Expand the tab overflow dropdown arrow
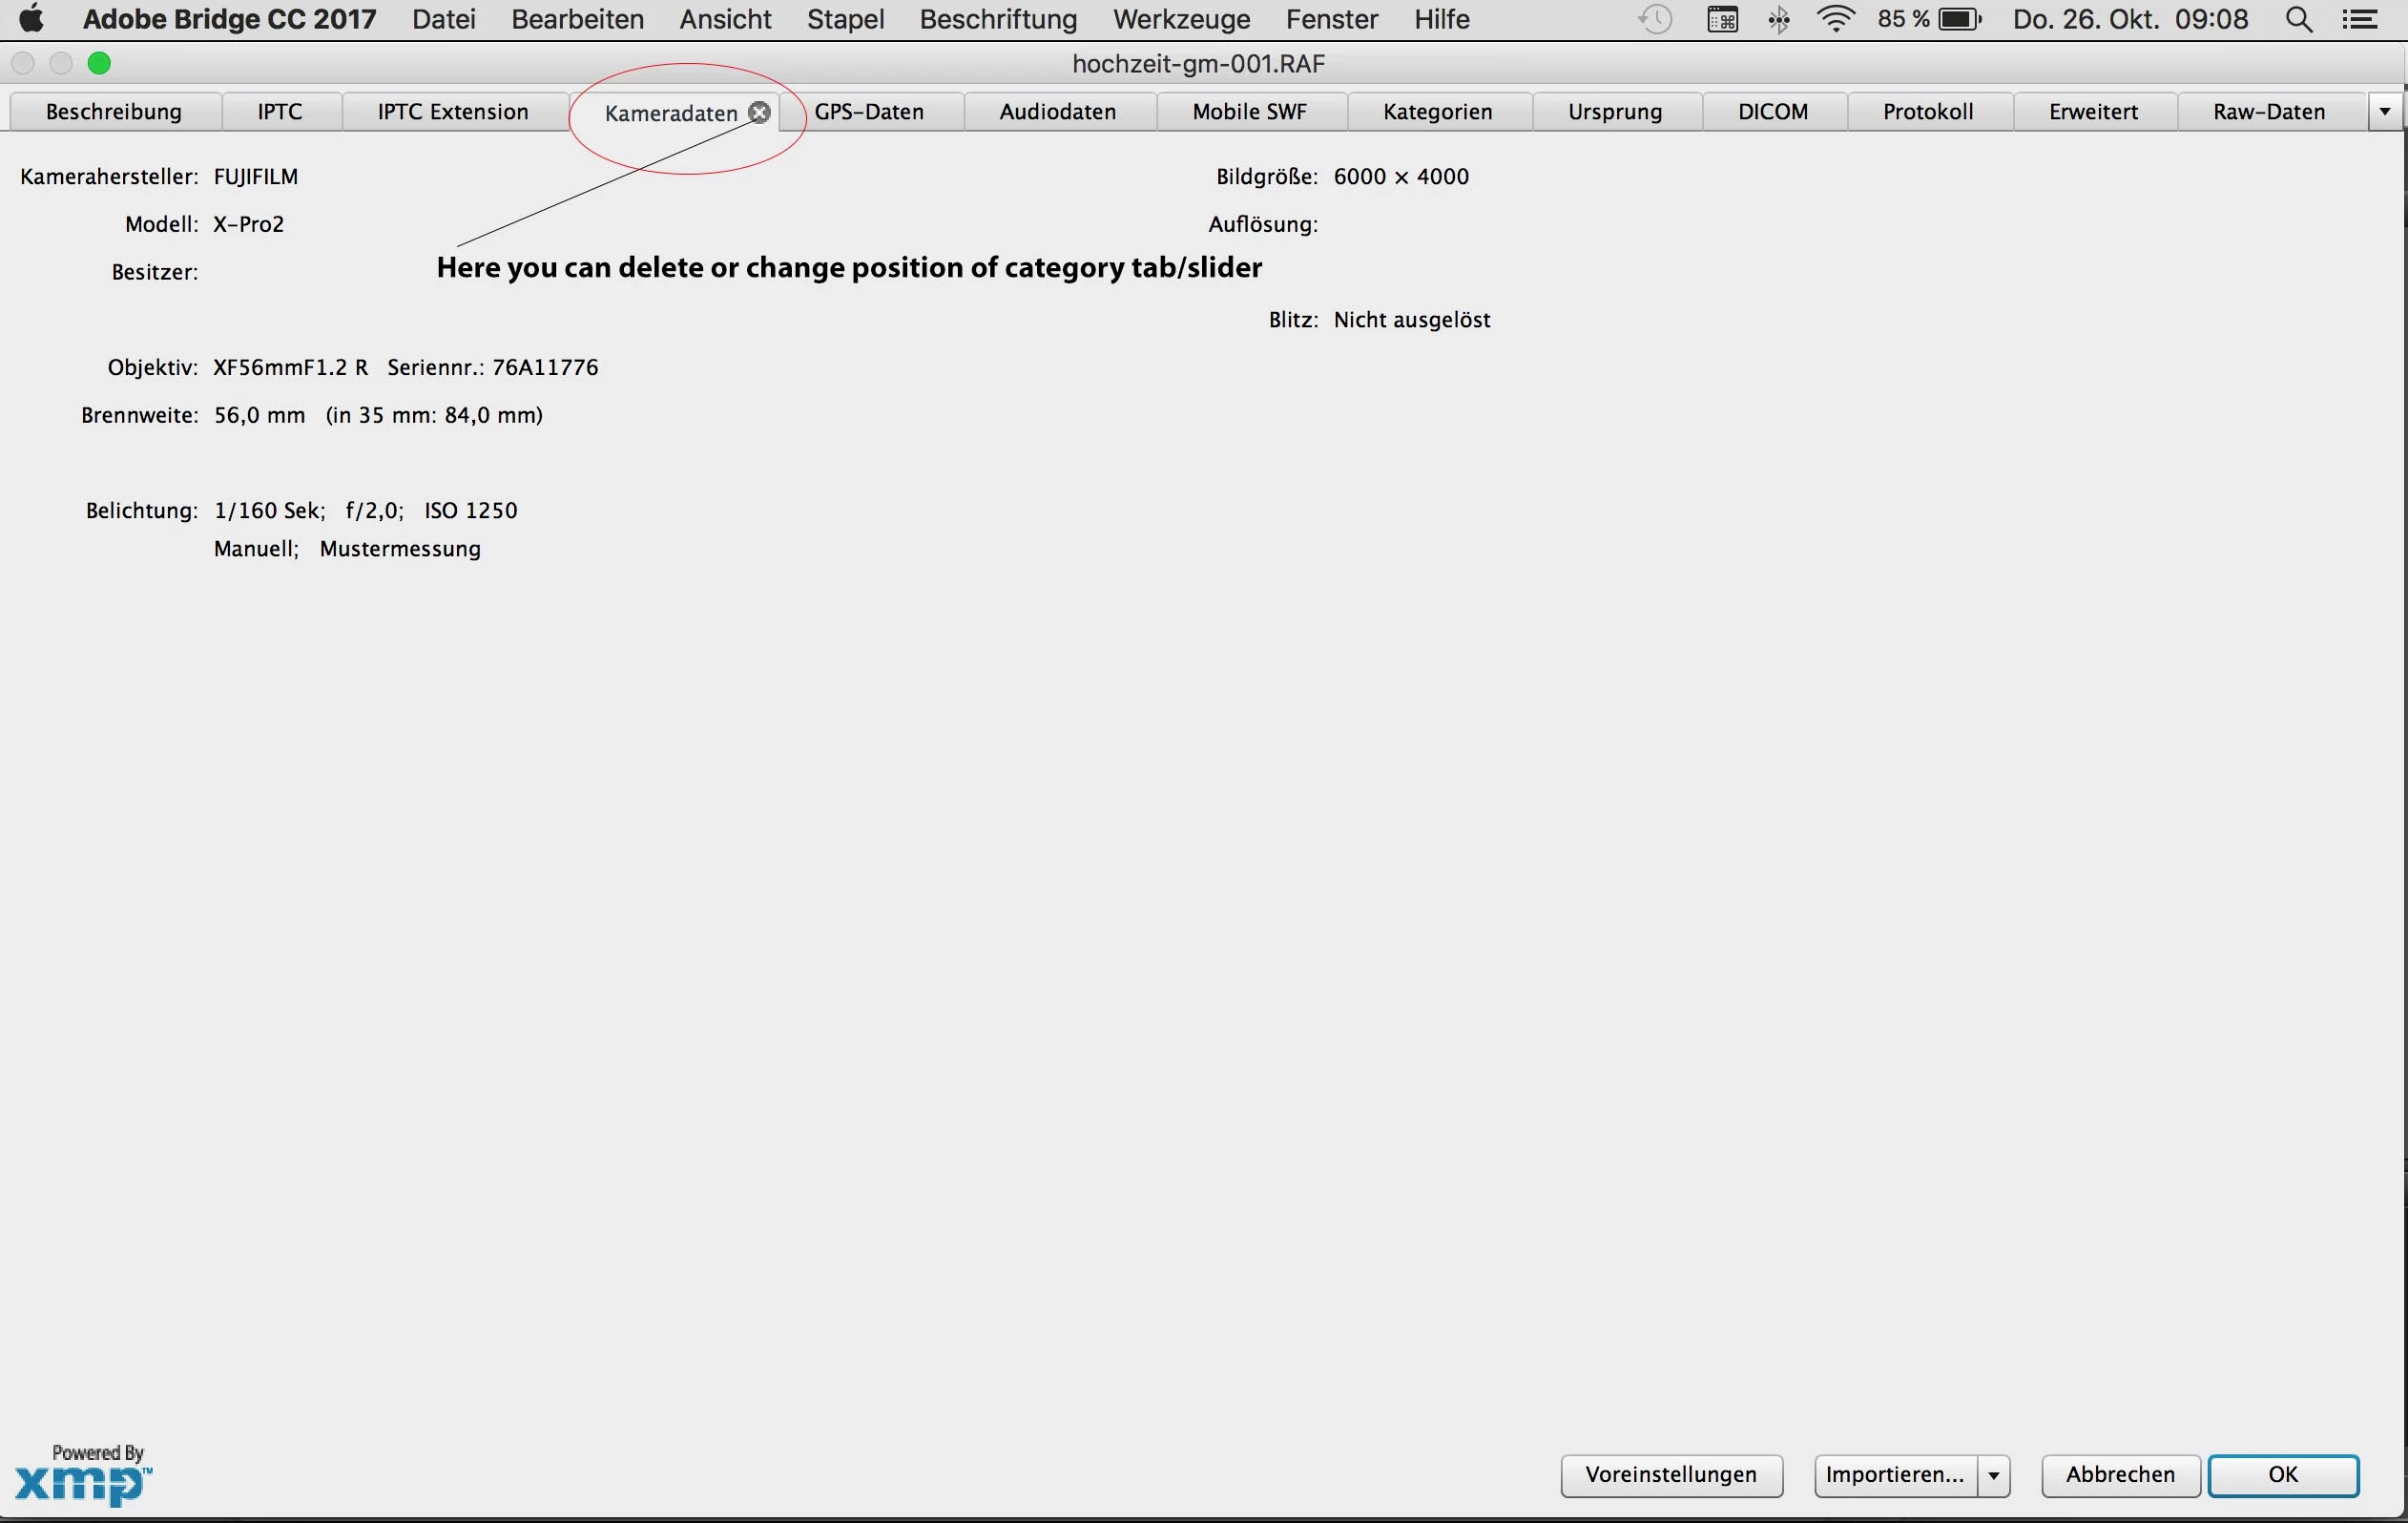2408x1523 pixels. (x=2384, y=112)
